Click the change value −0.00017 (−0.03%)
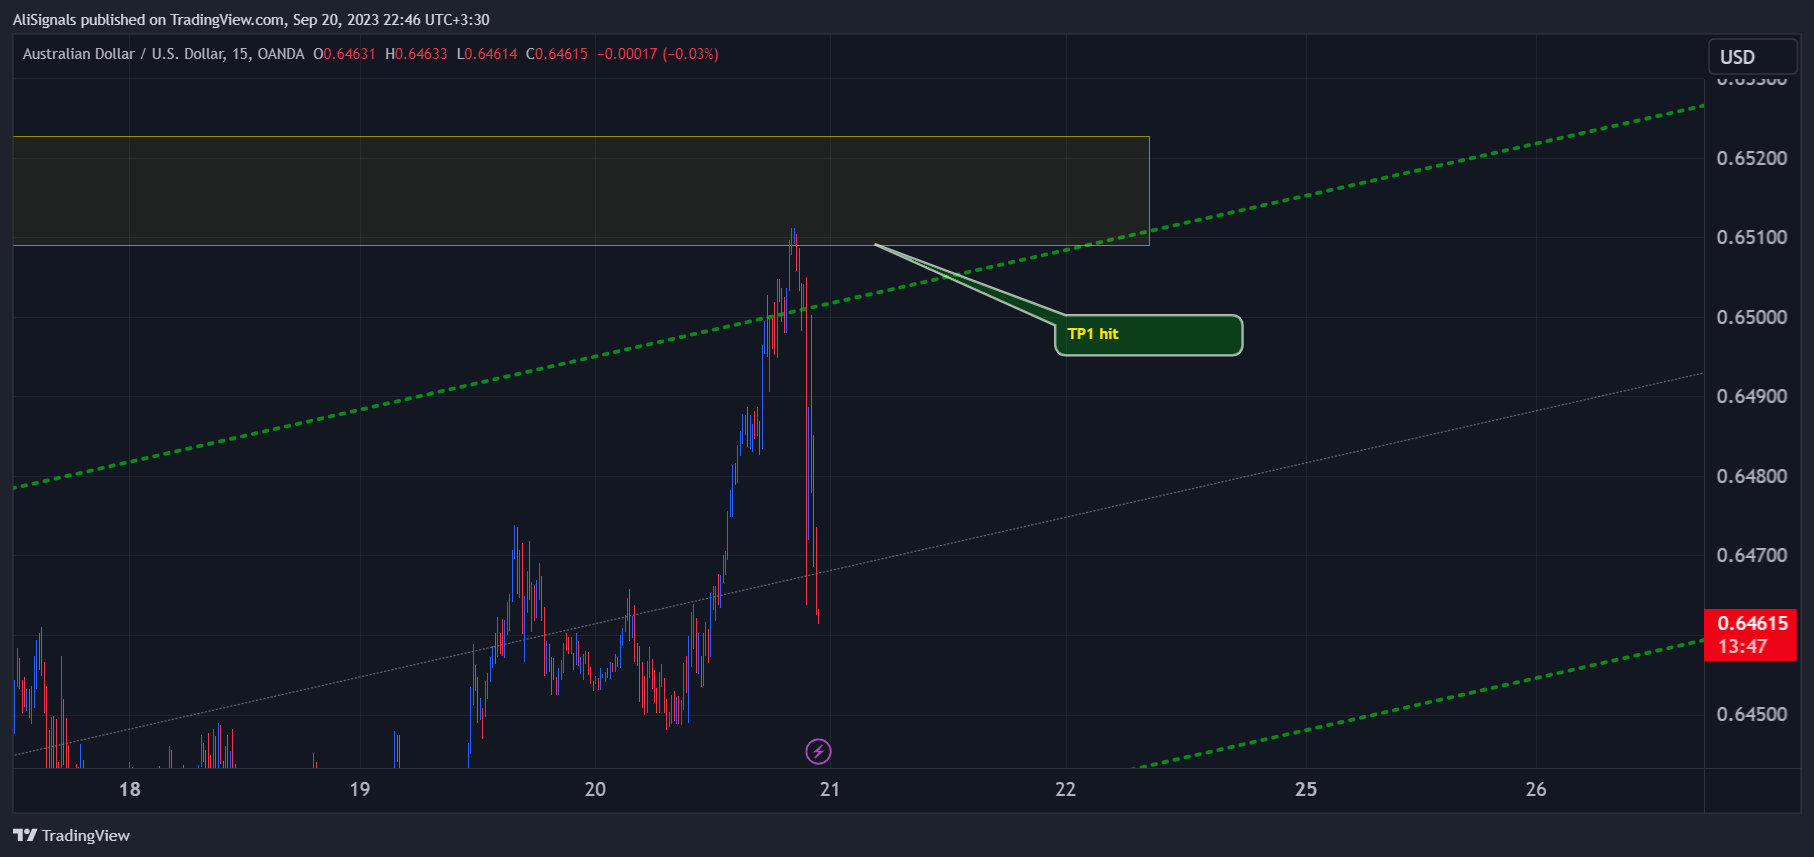Image resolution: width=1814 pixels, height=857 pixels. pyautogui.click(x=658, y=54)
